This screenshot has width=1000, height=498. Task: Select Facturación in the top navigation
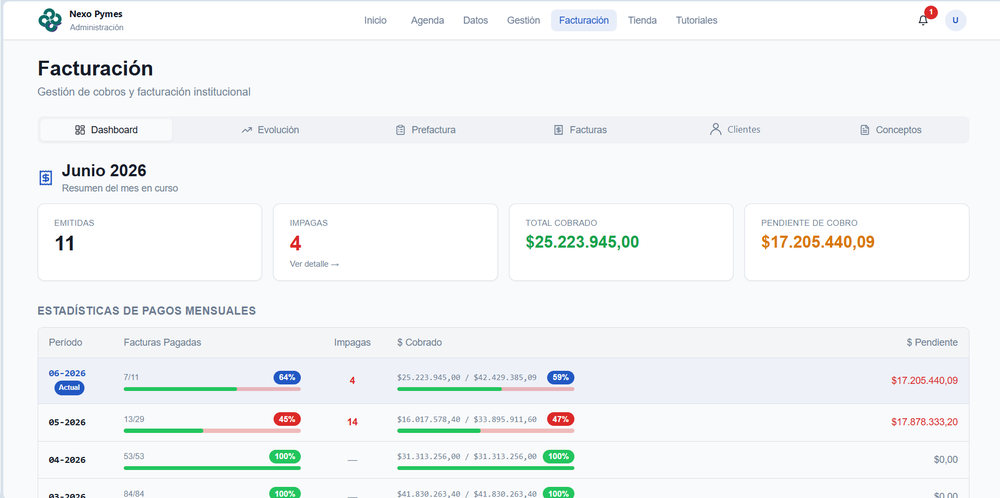(584, 20)
